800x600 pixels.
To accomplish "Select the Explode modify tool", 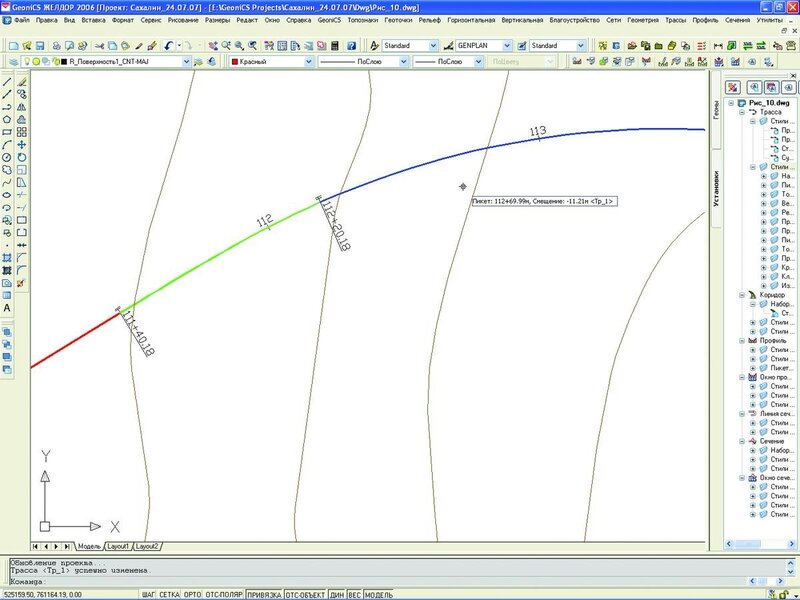I will (x=21, y=283).
